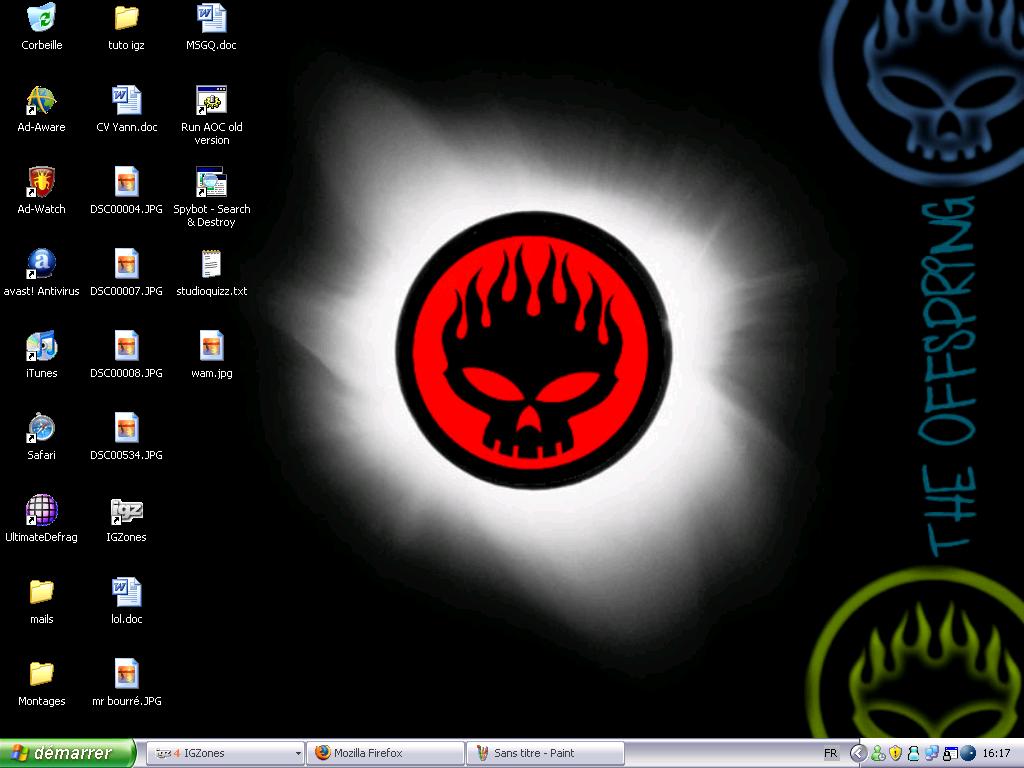Select the iTunes shortcut icon
The width and height of the screenshot is (1024, 768).
click(41, 354)
